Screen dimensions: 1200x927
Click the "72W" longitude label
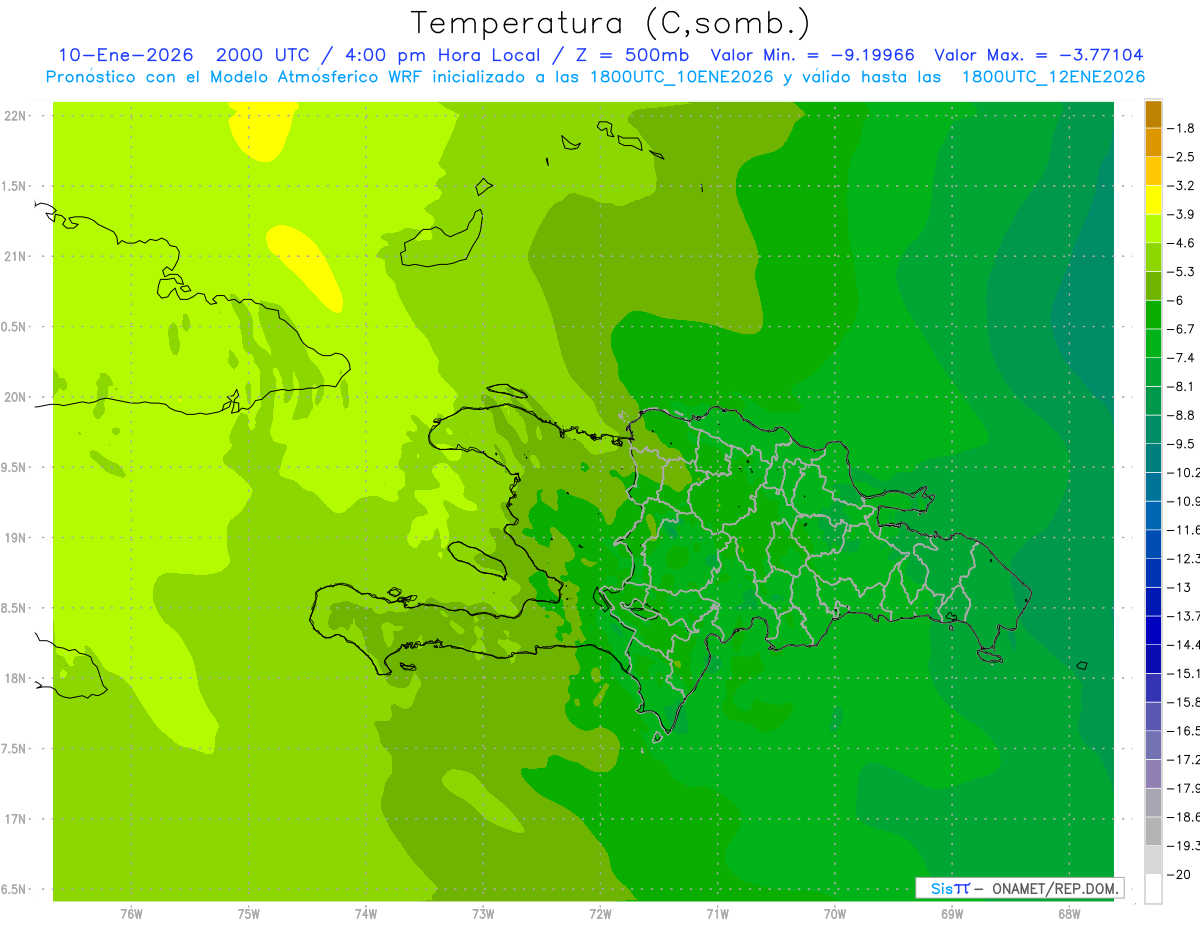tap(600, 914)
